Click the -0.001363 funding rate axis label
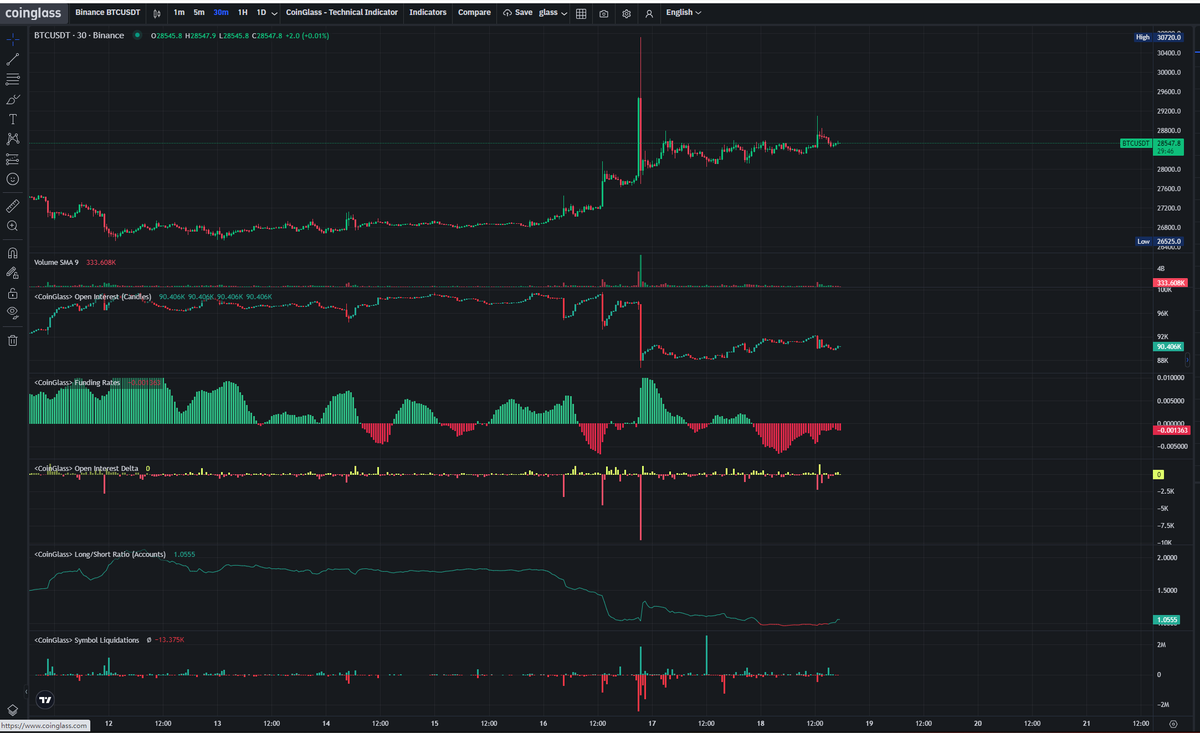The image size is (1200, 733). pos(1169,430)
